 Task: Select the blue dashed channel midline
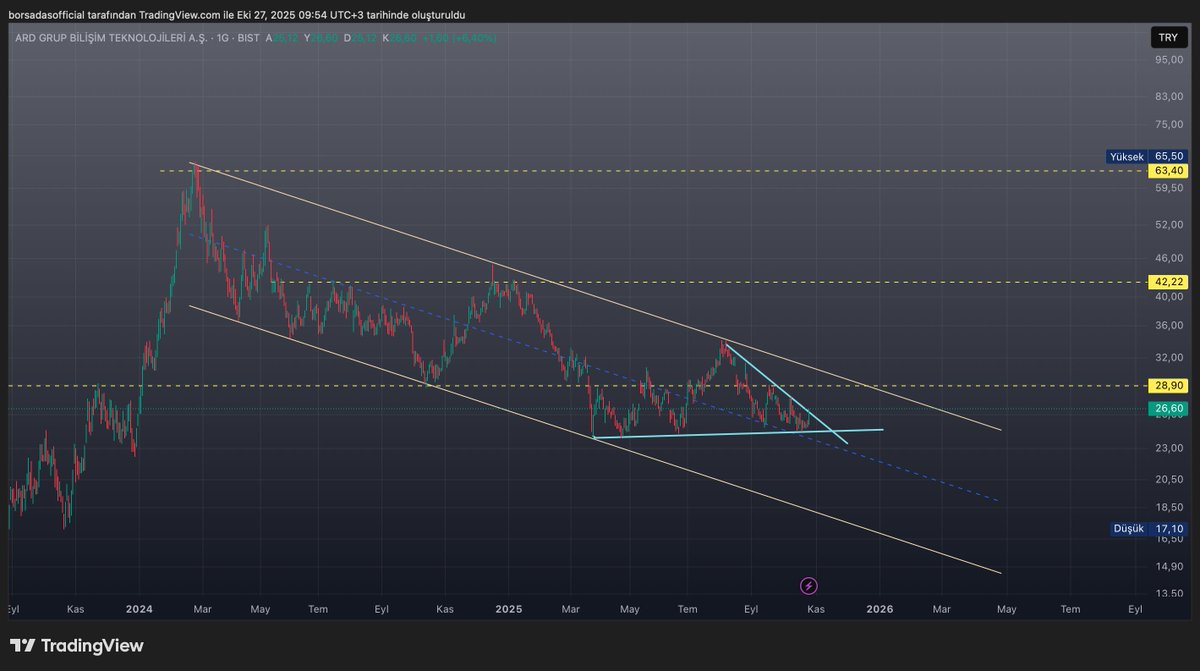[594, 366]
